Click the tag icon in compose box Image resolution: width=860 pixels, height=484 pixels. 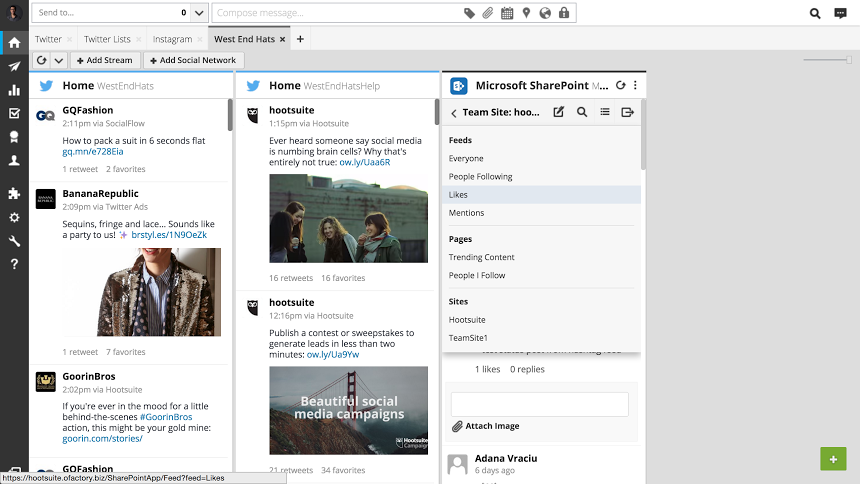(x=469, y=13)
